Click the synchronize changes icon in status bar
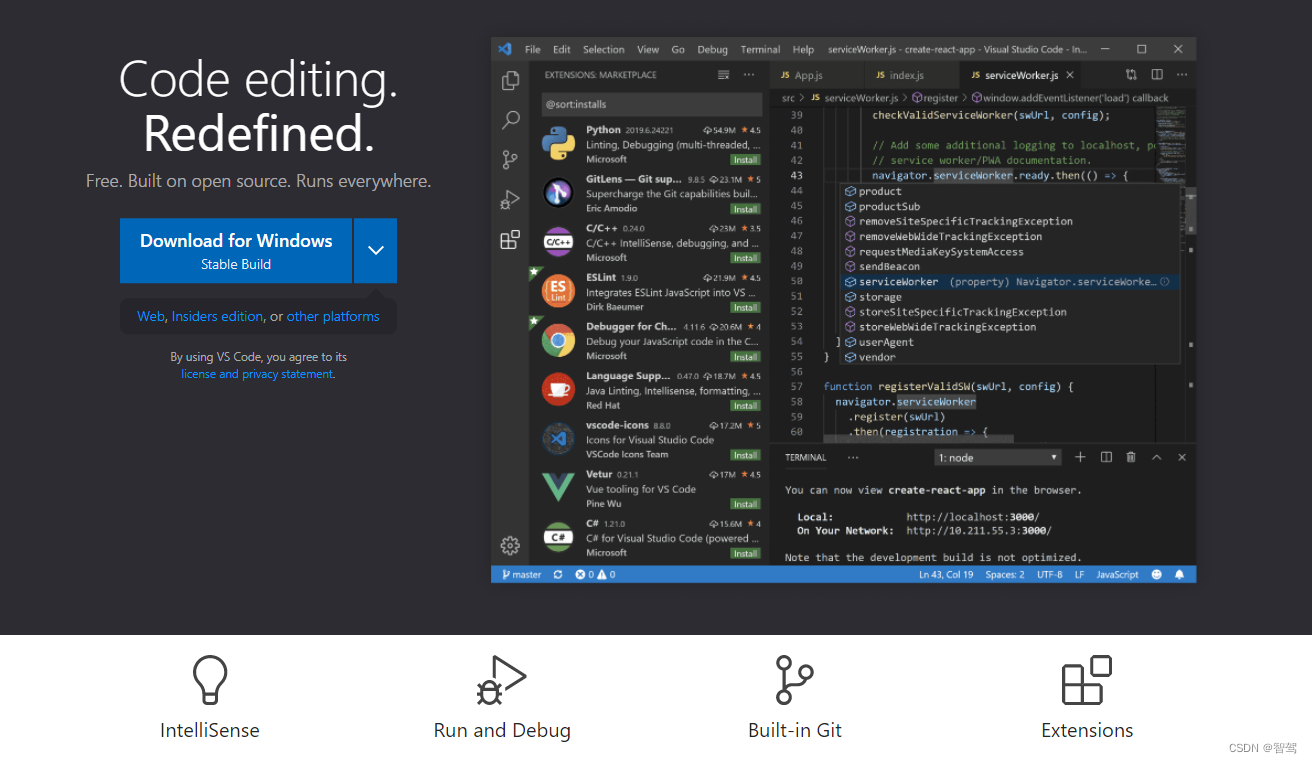This screenshot has width=1312, height=763. tap(558, 575)
